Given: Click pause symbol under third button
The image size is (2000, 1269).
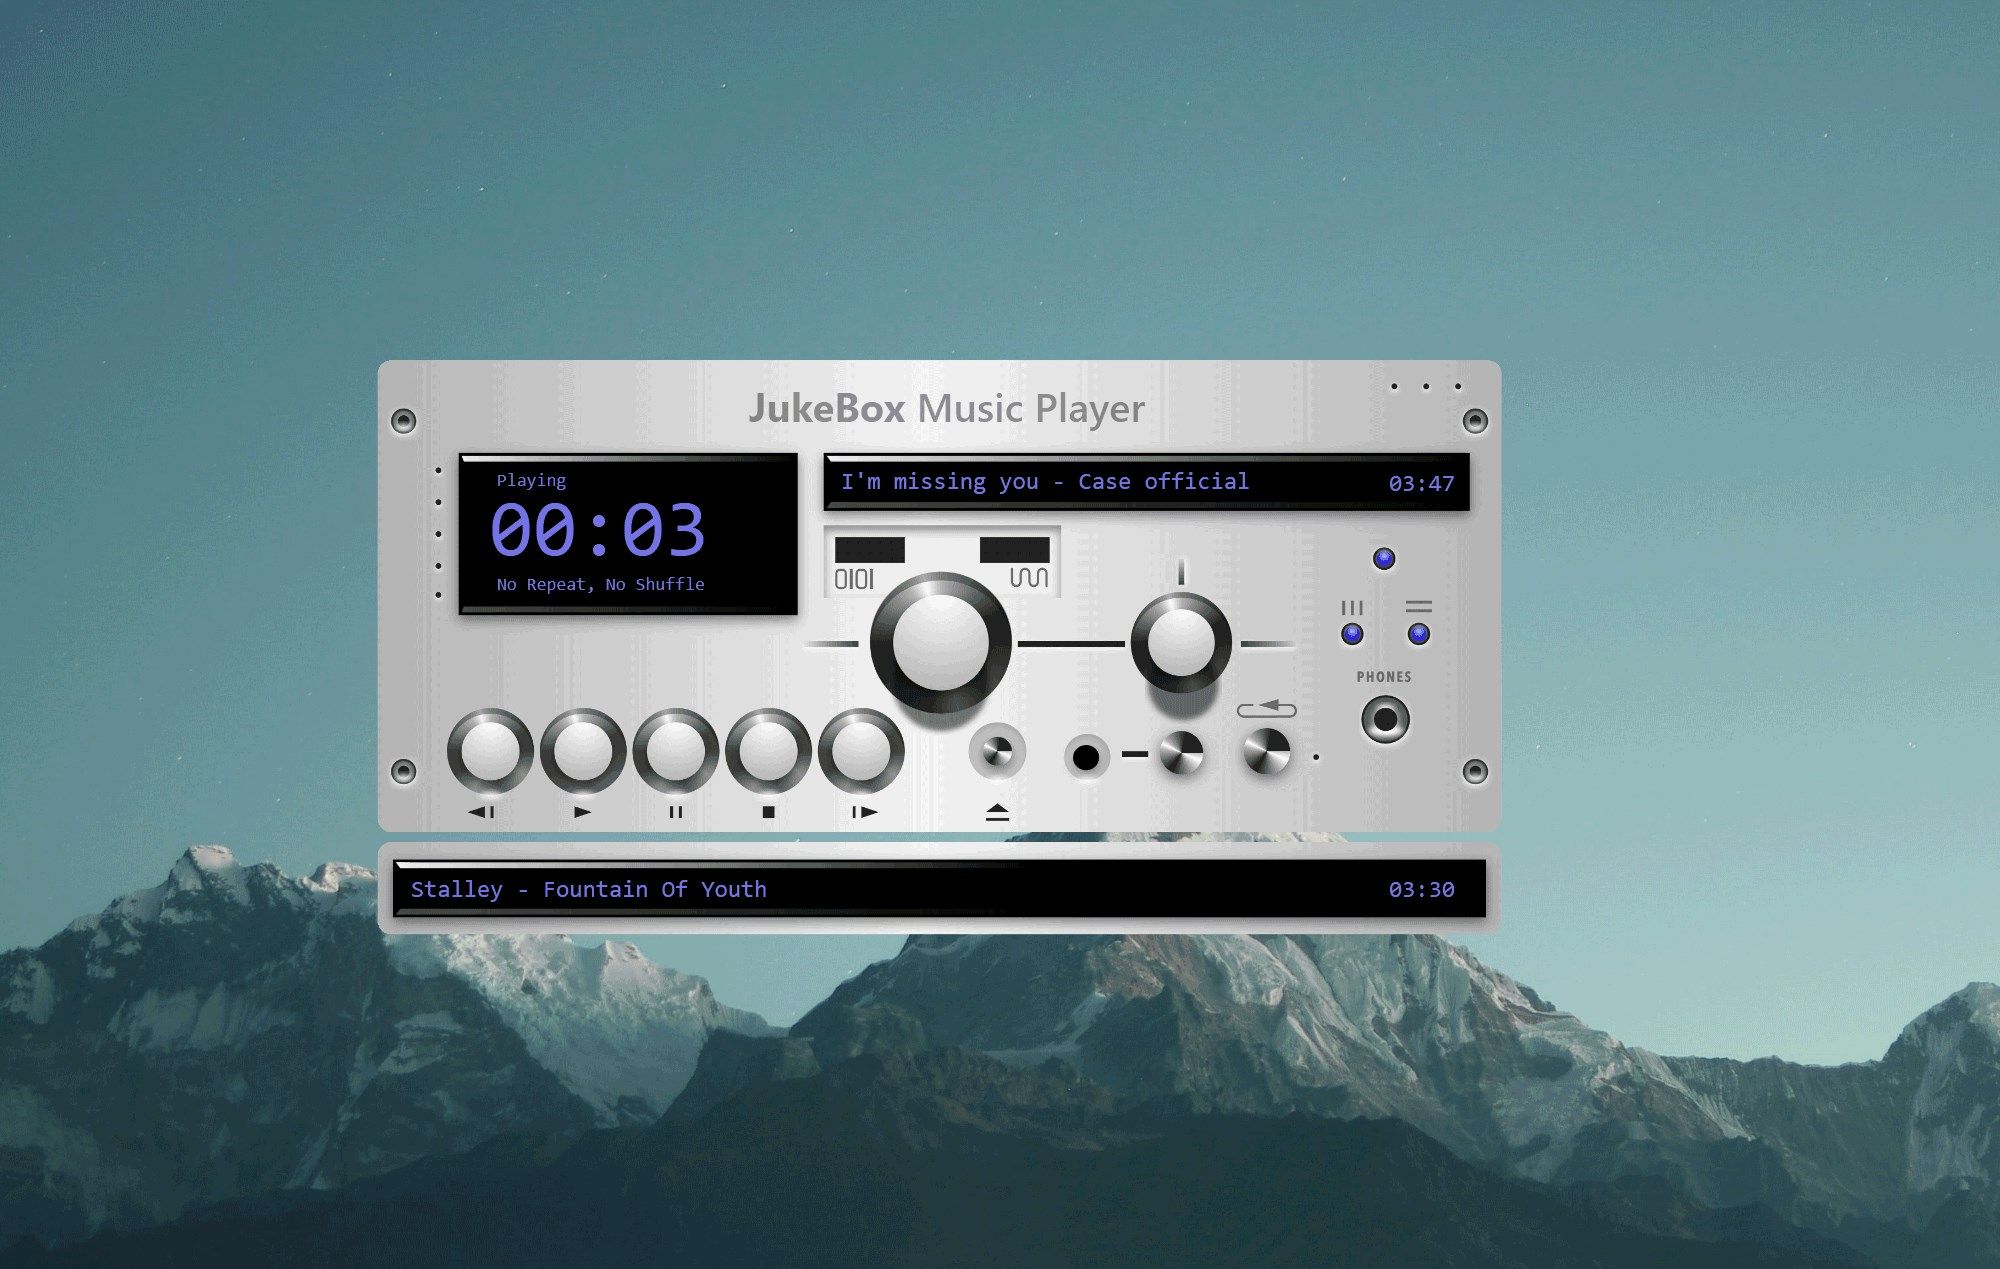Looking at the screenshot, I should [676, 812].
